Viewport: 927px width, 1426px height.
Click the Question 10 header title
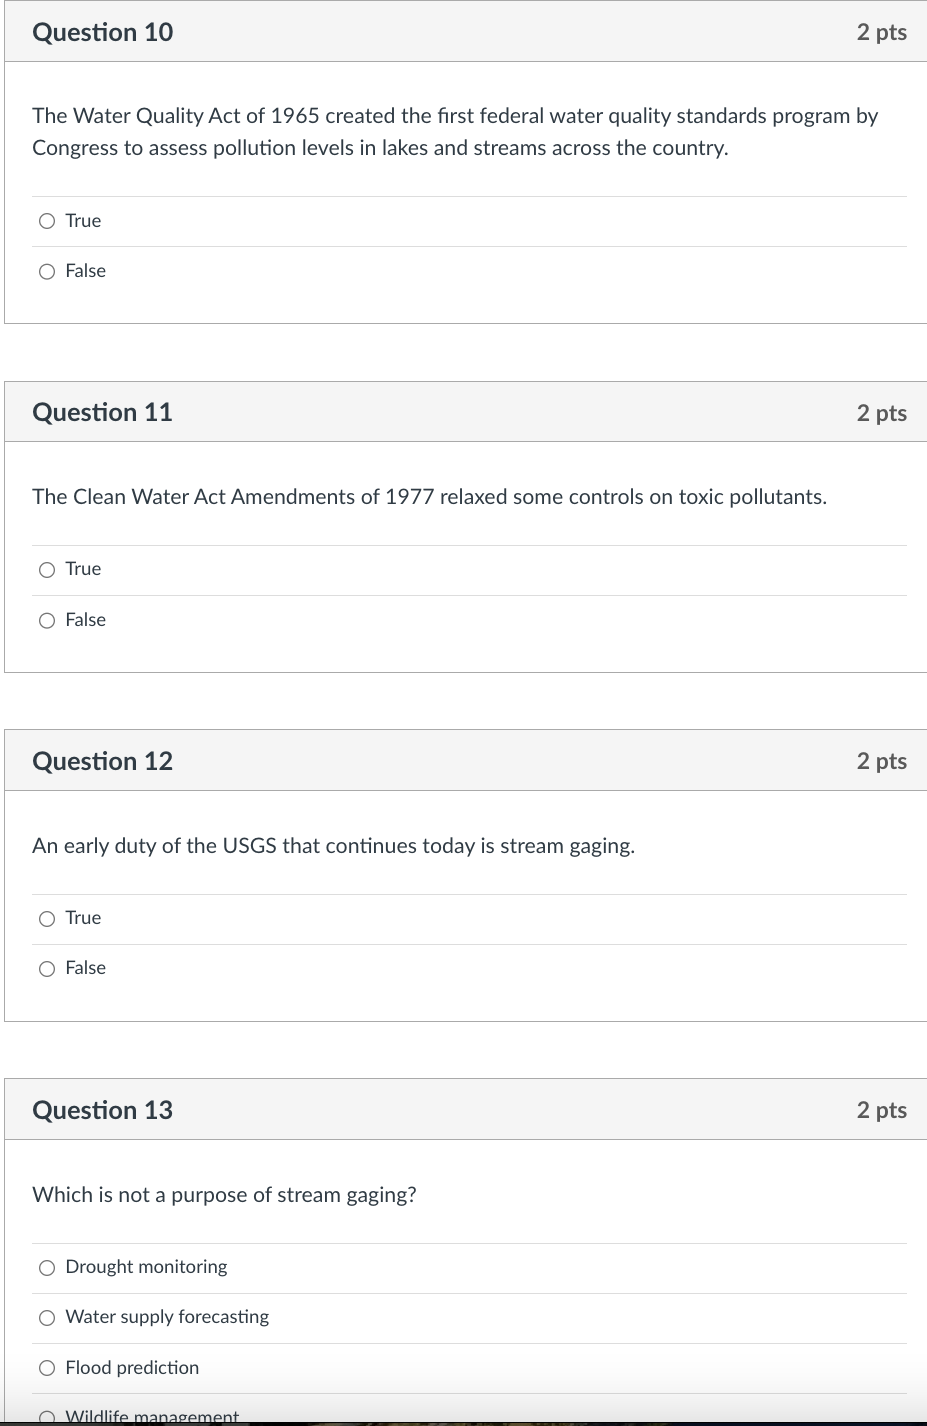tap(102, 32)
